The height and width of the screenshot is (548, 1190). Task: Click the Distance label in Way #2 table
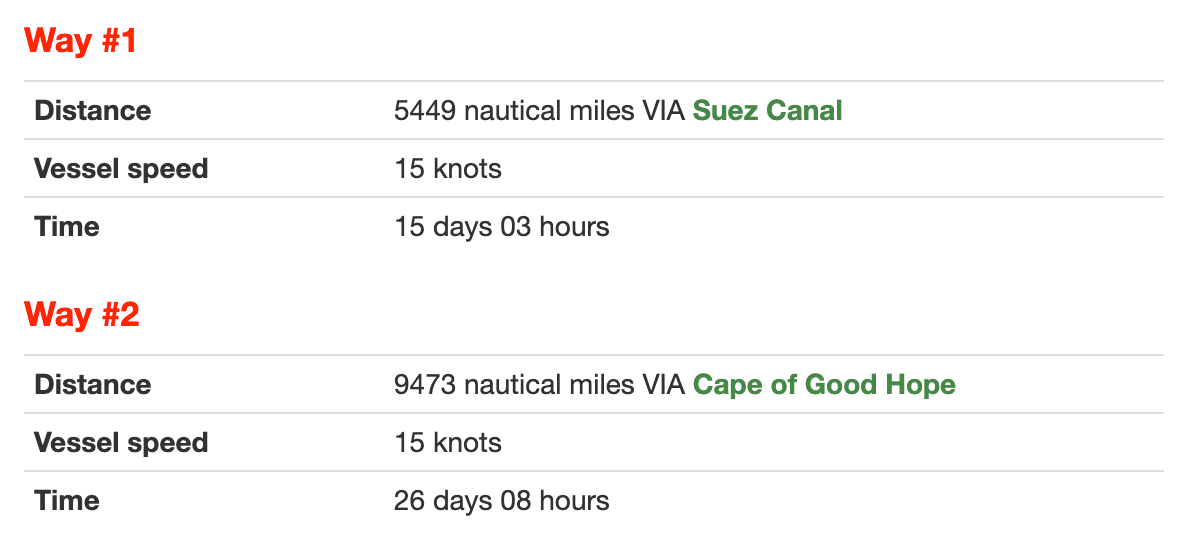click(93, 385)
